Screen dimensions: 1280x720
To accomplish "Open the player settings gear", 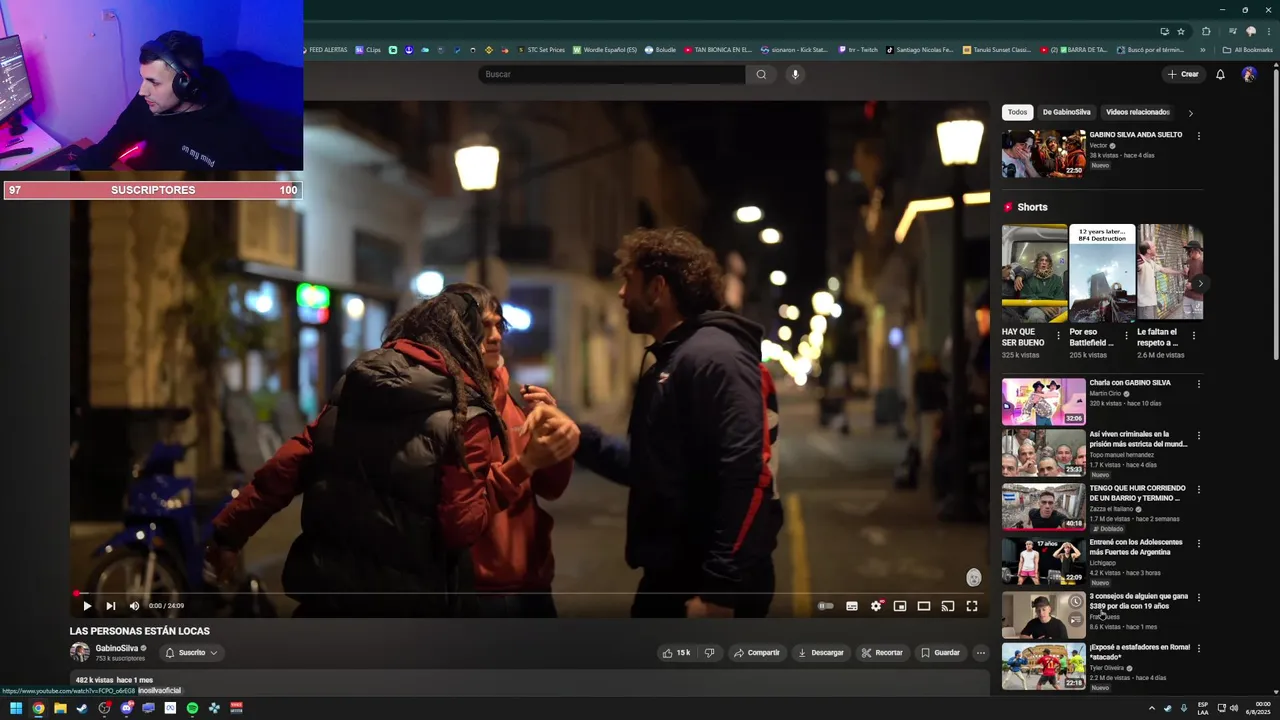I will [x=876, y=606].
